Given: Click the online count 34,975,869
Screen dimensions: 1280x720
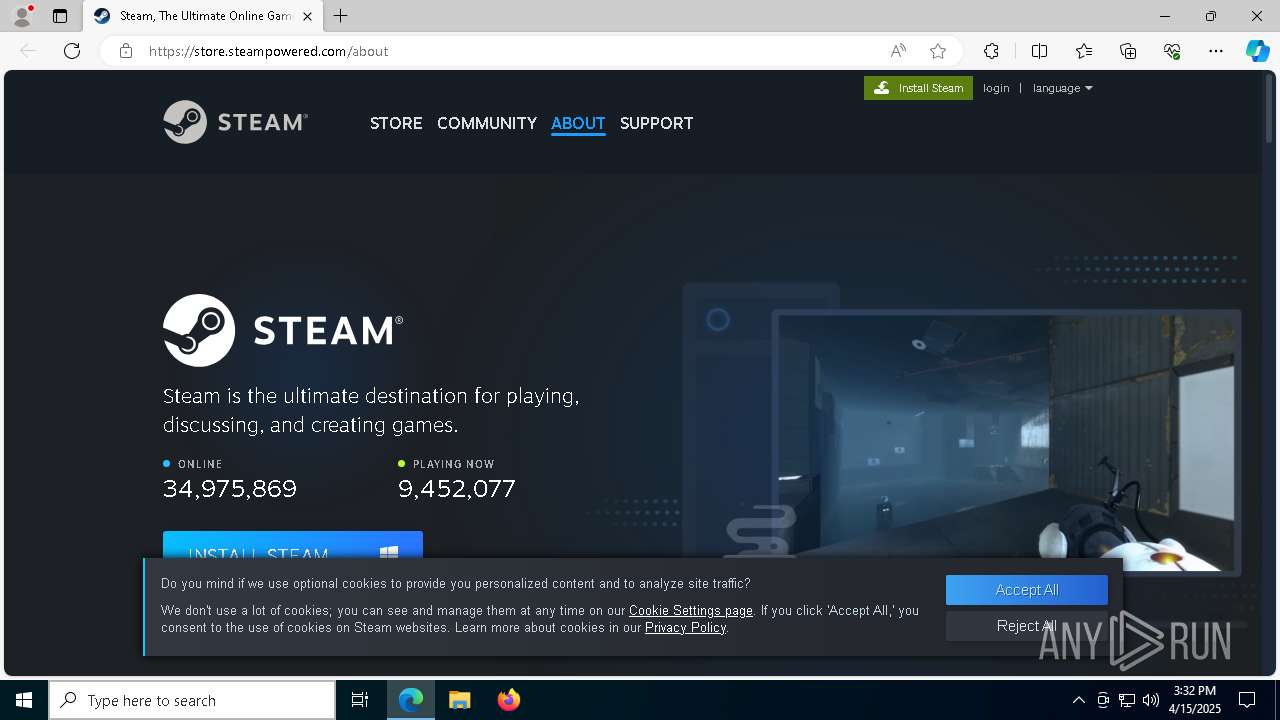Looking at the screenshot, I should click(230, 489).
